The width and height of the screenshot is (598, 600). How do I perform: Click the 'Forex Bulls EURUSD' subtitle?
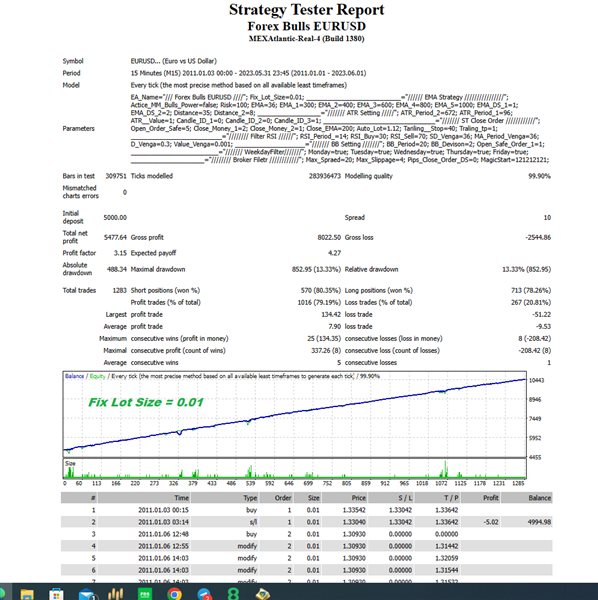click(x=306, y=26)
